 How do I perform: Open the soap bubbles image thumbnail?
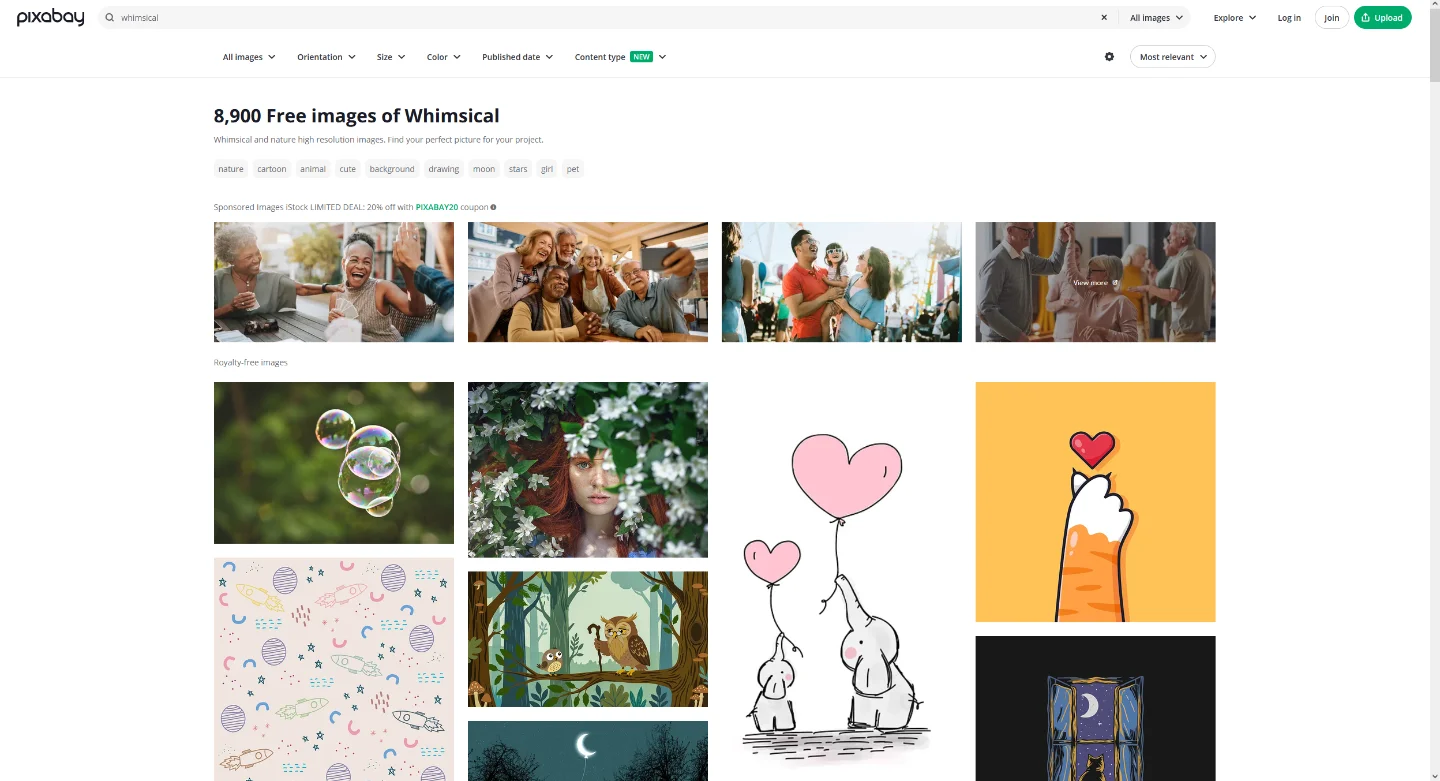point(334,463)
